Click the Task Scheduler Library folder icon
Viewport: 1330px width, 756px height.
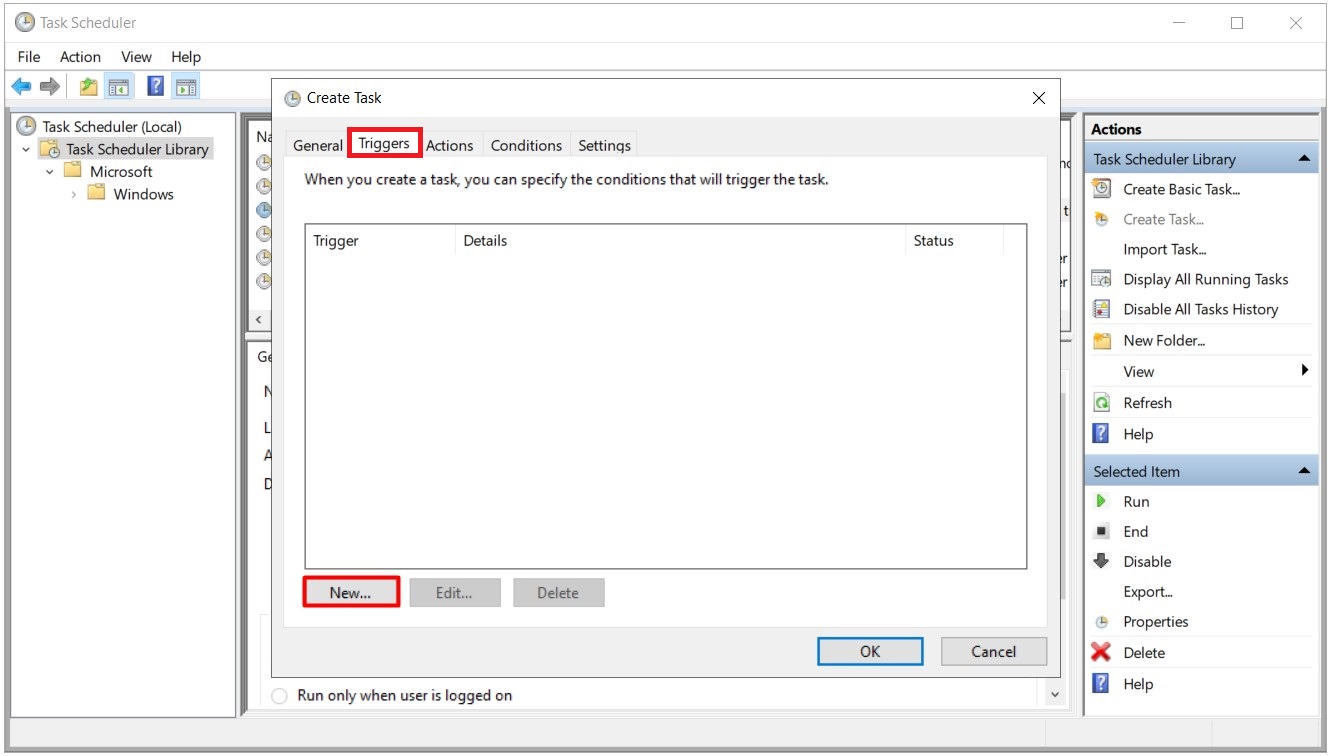(x=50, y=149)
